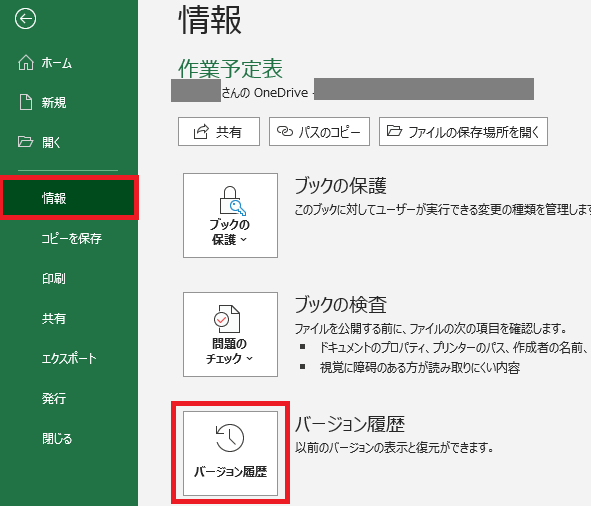Click the バージョン履歴 button label
Screen dimensions: 591x506
pyautogui.click(x=231, y=472)
